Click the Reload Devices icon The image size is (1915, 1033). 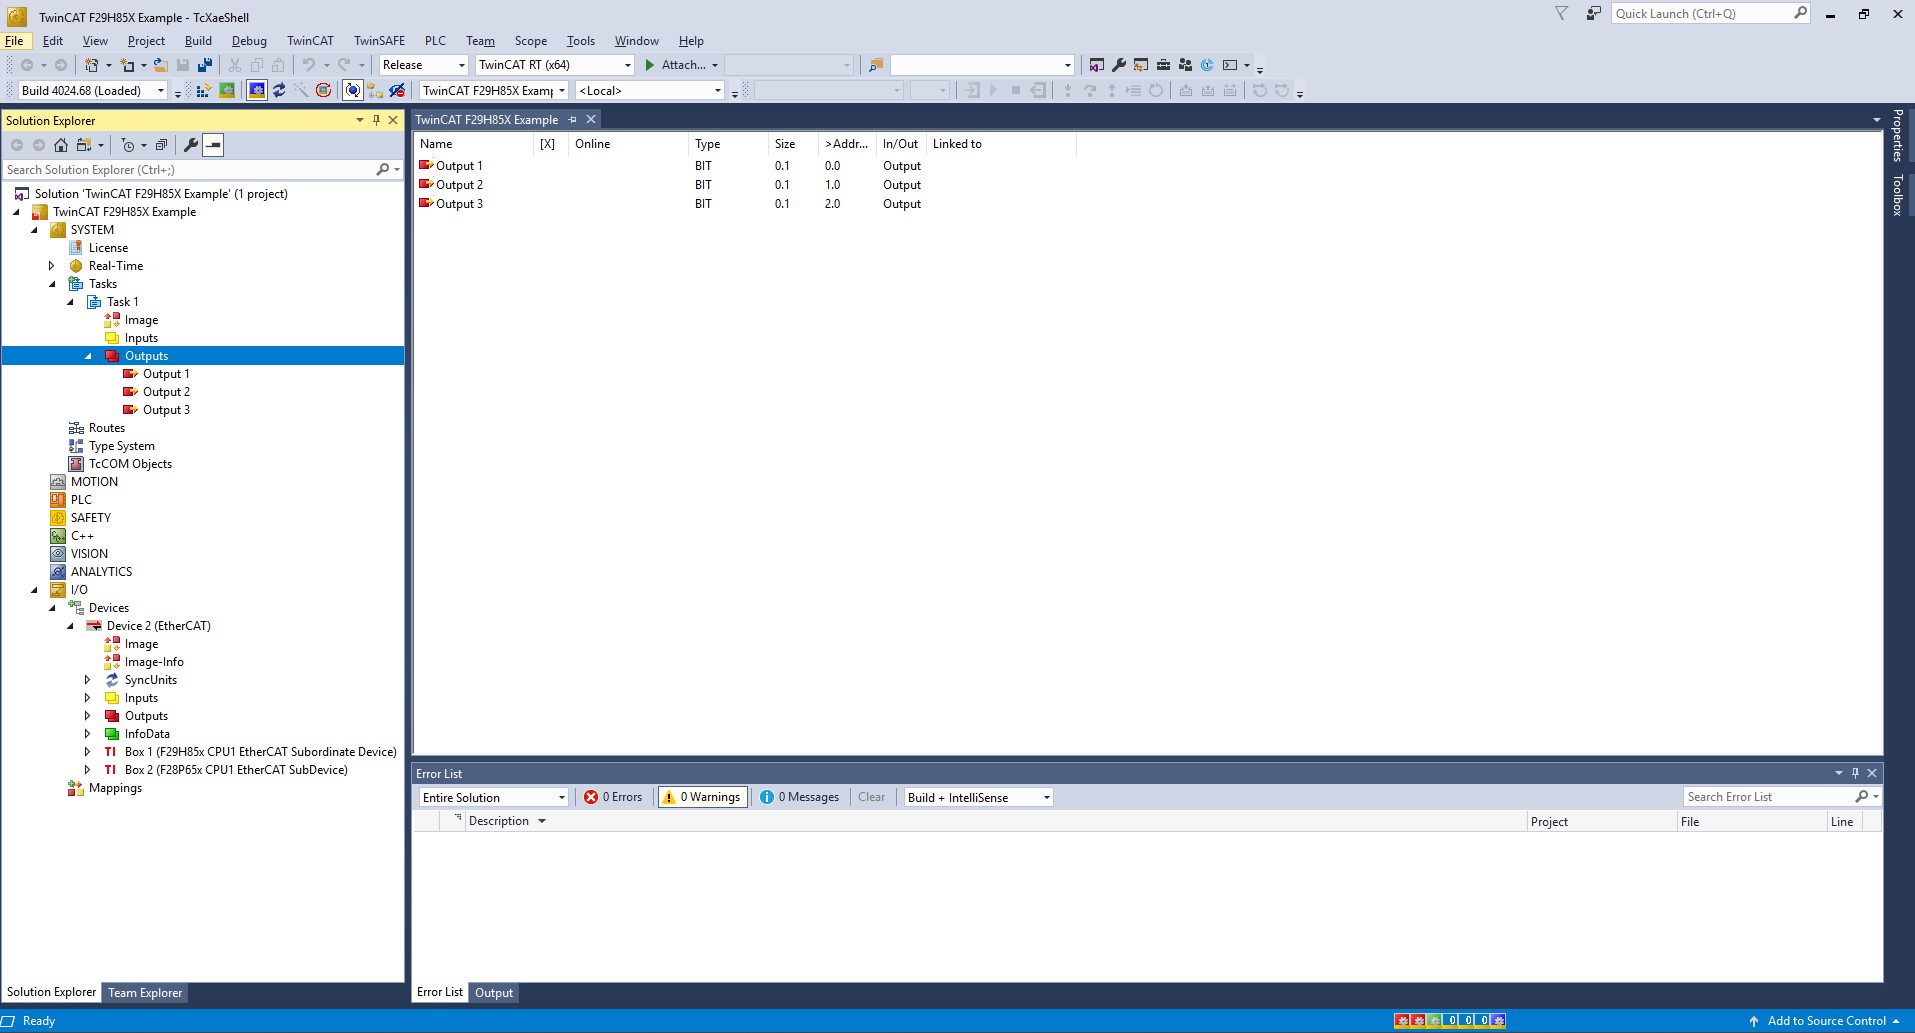(279, 91)
